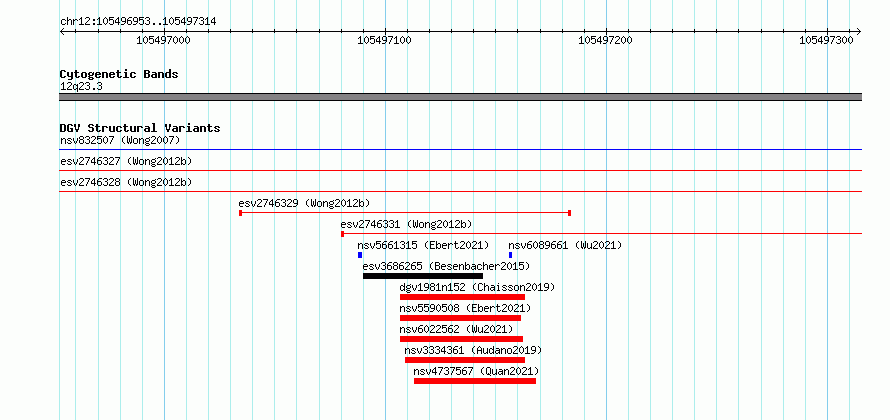Viewport: 890px width, 420px height.
Task: Open the nsv6022562 (Wu2021) label
Action: tap(456, 329)
